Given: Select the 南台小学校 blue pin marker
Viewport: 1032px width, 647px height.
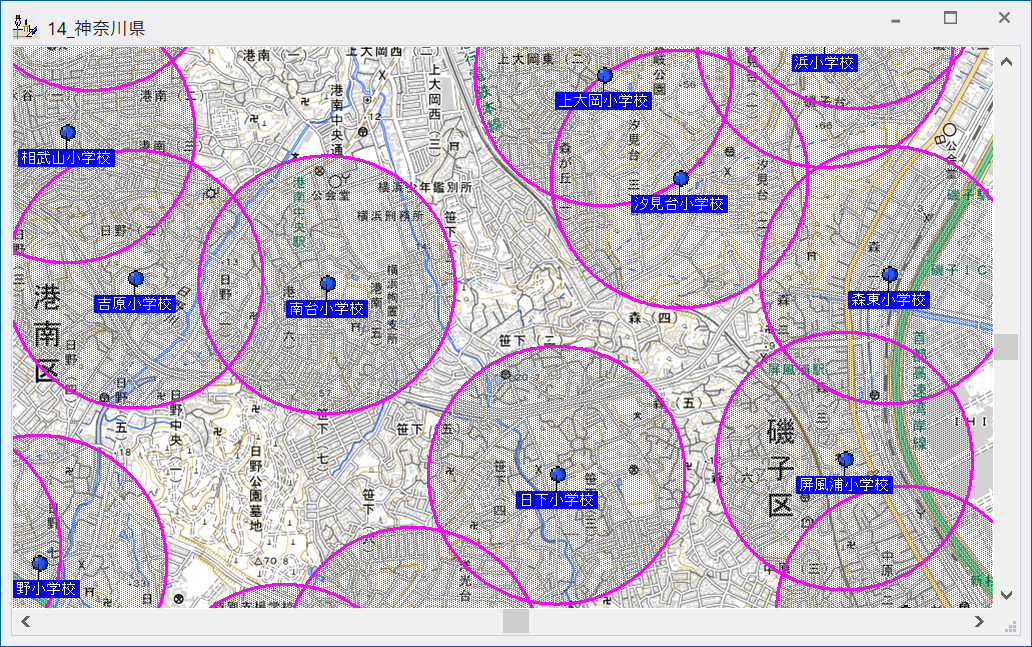Looking at the screenshot, I should coord(328,284).
